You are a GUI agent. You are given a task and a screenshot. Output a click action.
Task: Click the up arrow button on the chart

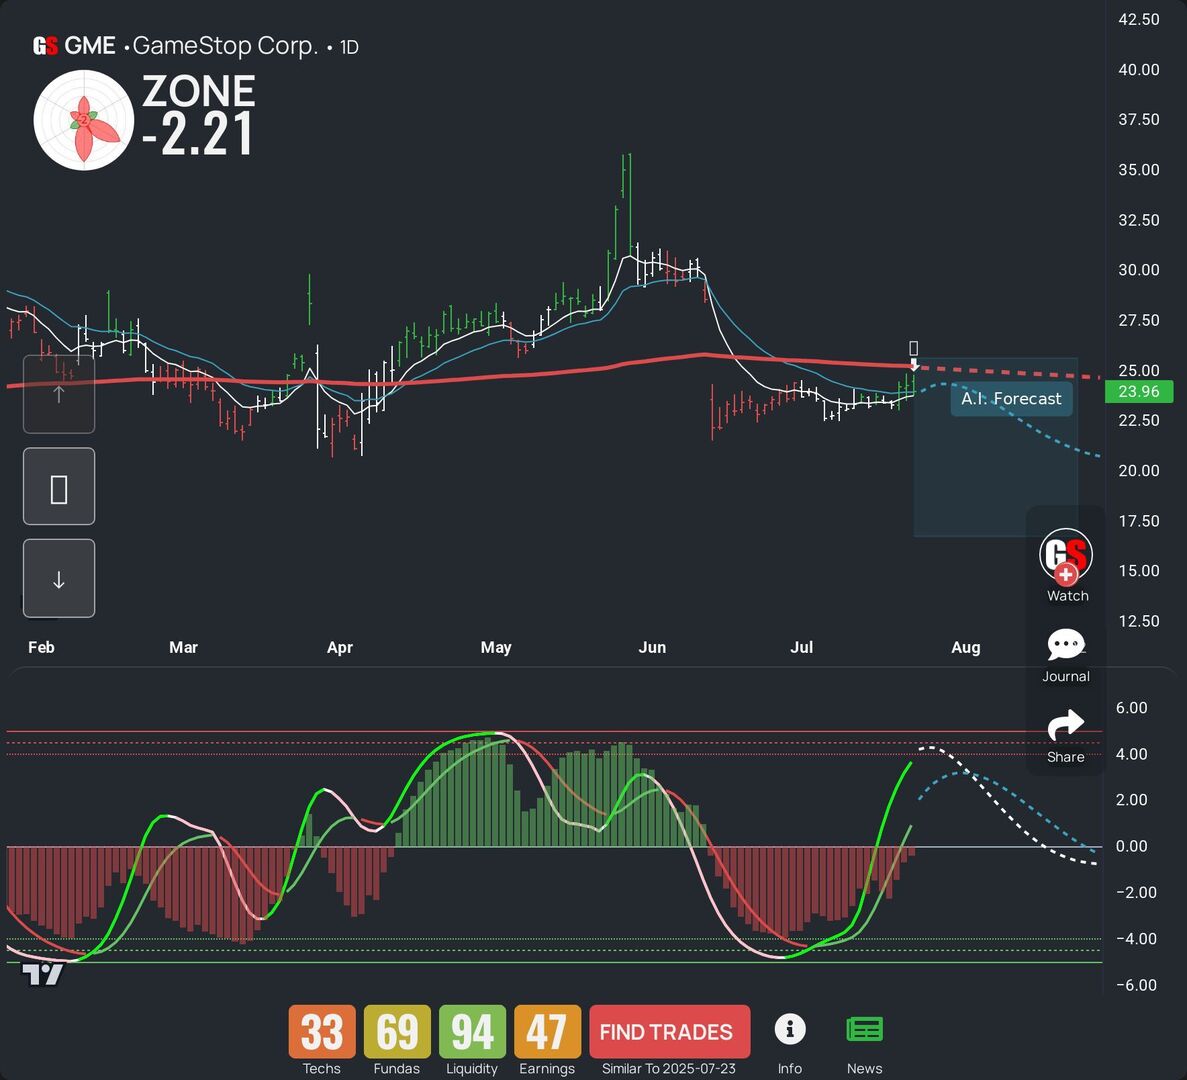(59, 394)
